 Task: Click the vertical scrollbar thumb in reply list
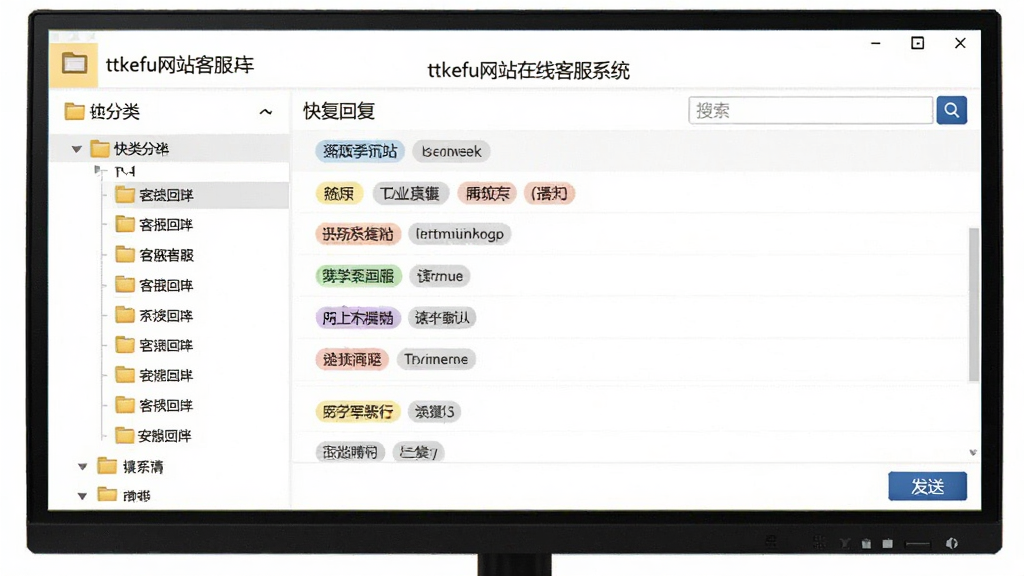click(974, 304)
